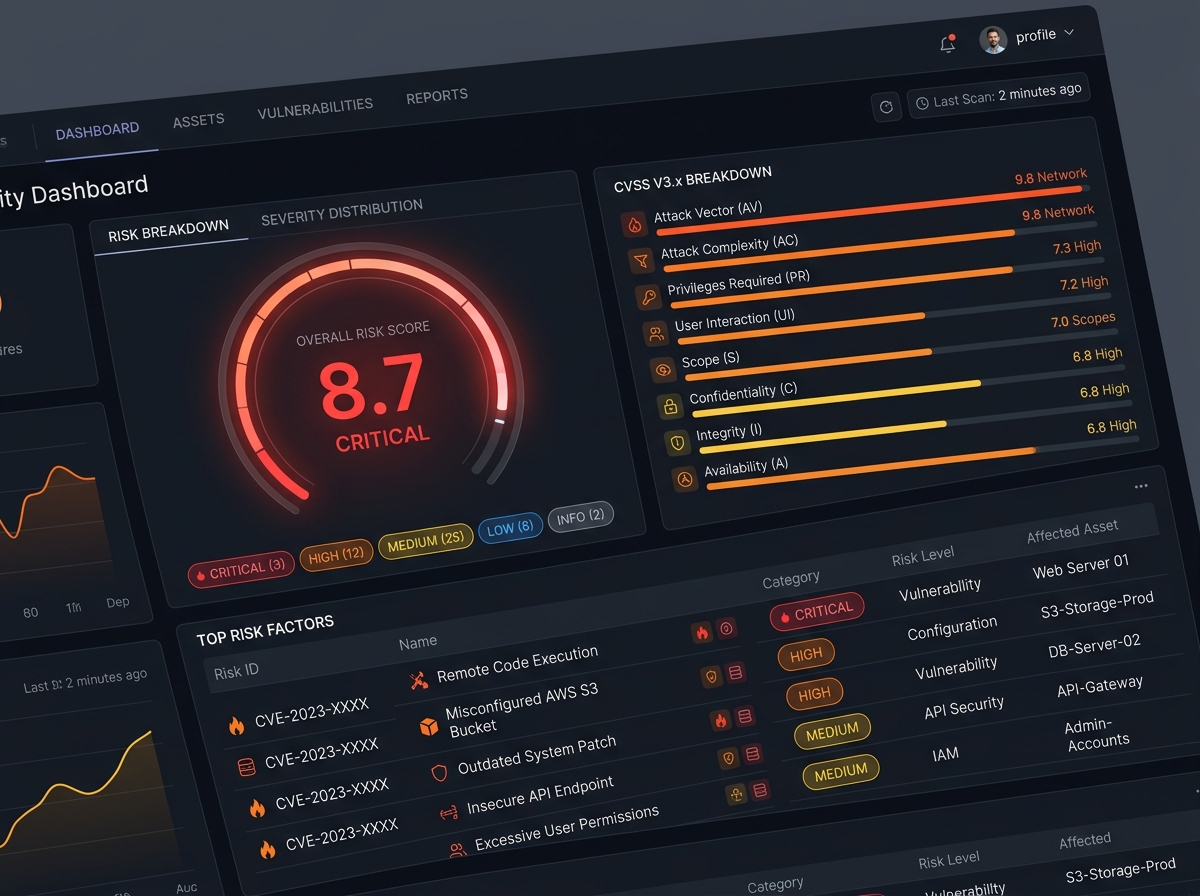The height and width of the screenshot is (896, 1200).
Task: Click database icon beside second CVE-2023-XXXX entry
Action: pyautogui.click(x=246, y=767)
